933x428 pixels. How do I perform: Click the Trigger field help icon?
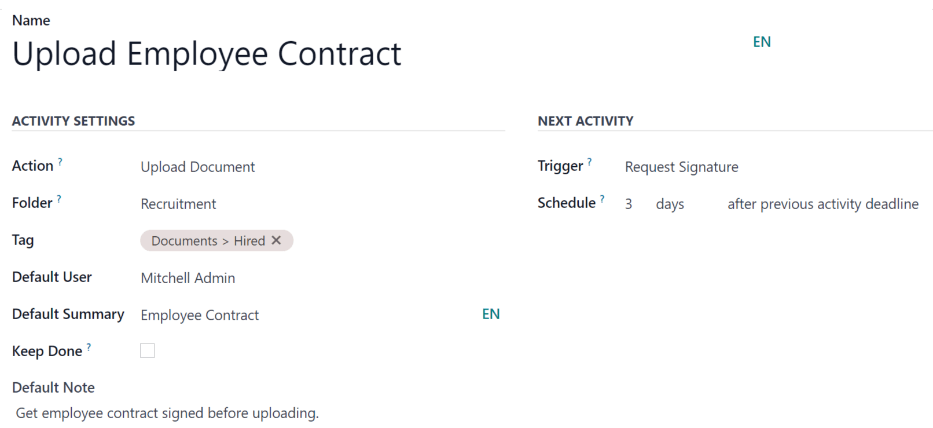click(x=588, y=162)
